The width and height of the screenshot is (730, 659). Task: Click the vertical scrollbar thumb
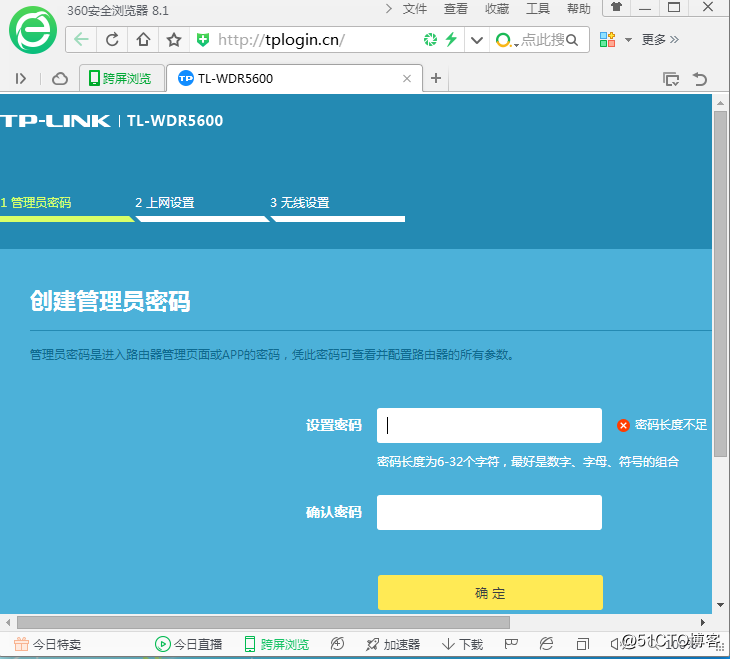pos(720,283)
